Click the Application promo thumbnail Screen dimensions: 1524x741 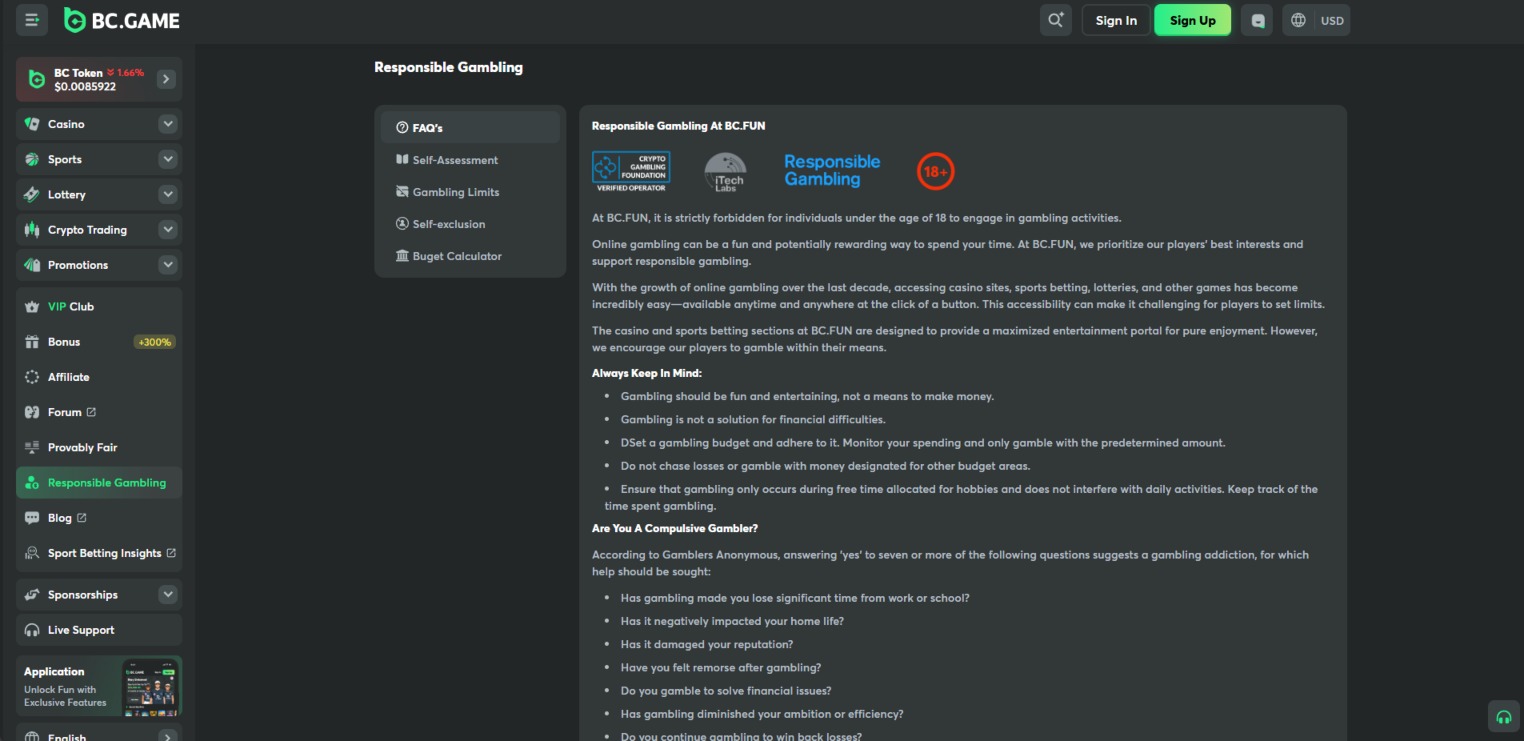pos(150,687)
